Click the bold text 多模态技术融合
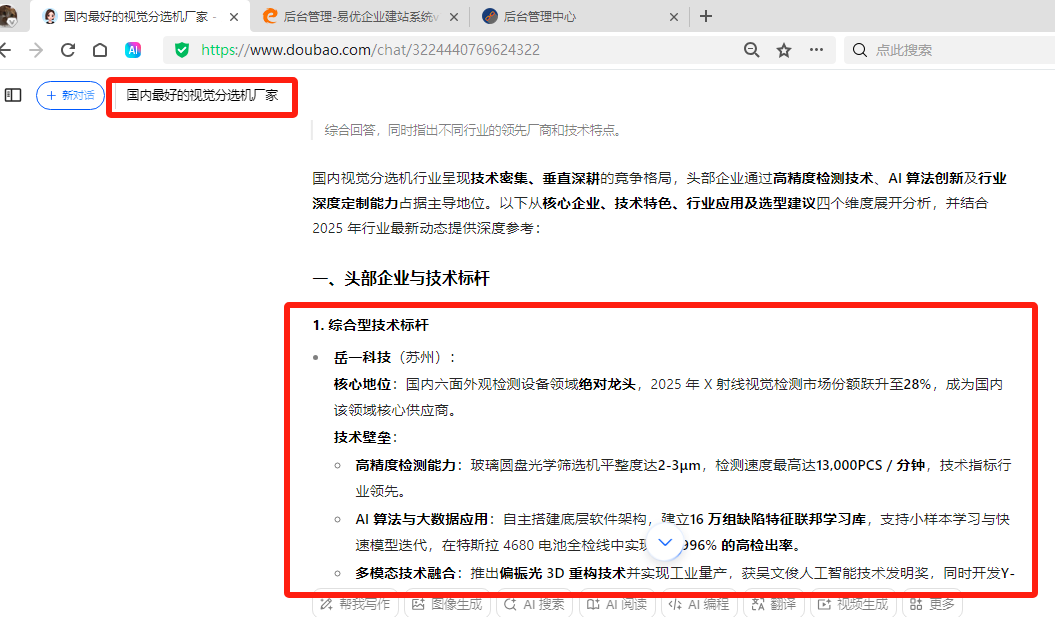Viewport: 1055px width, 617px height. 405,573
